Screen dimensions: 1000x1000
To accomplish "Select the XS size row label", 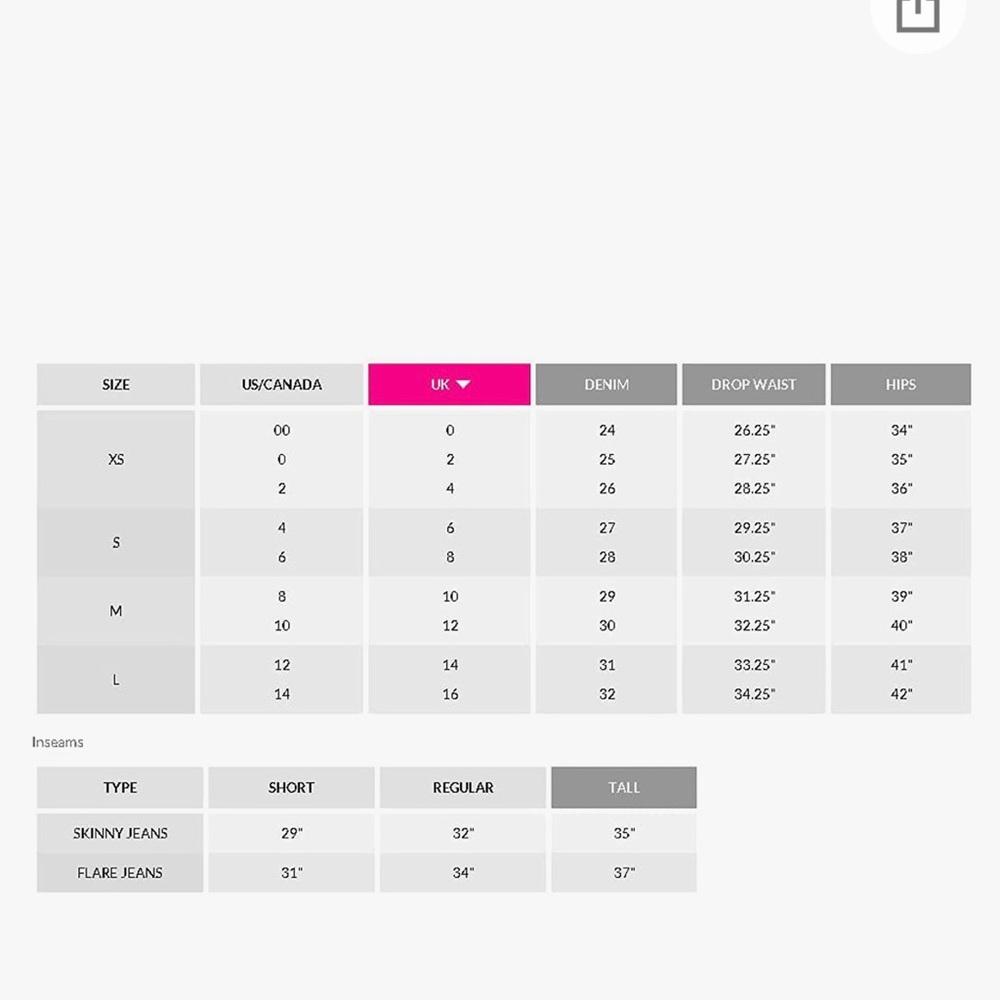I will (x=115, y=459).
